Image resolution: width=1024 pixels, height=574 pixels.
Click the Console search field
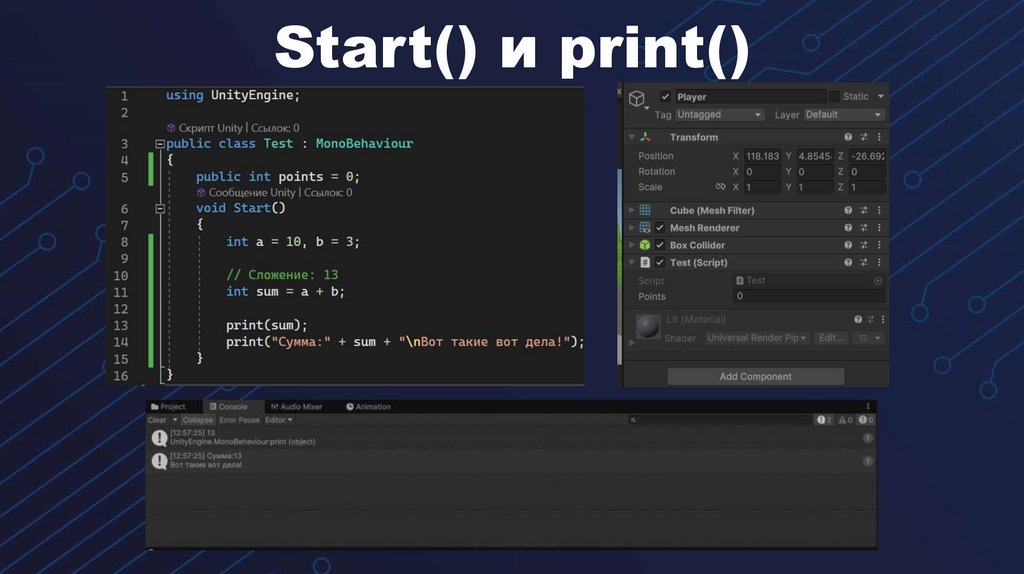[x=720, y=420]
